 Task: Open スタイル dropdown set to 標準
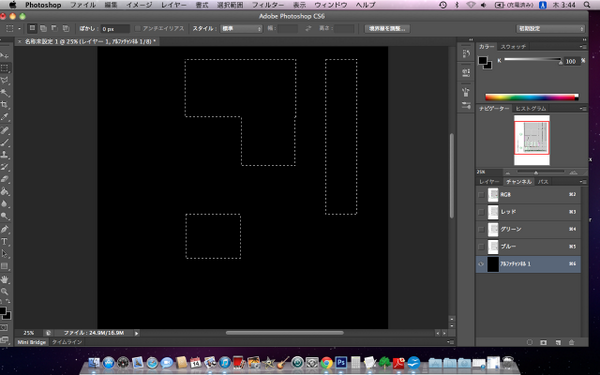coord(241,29)
